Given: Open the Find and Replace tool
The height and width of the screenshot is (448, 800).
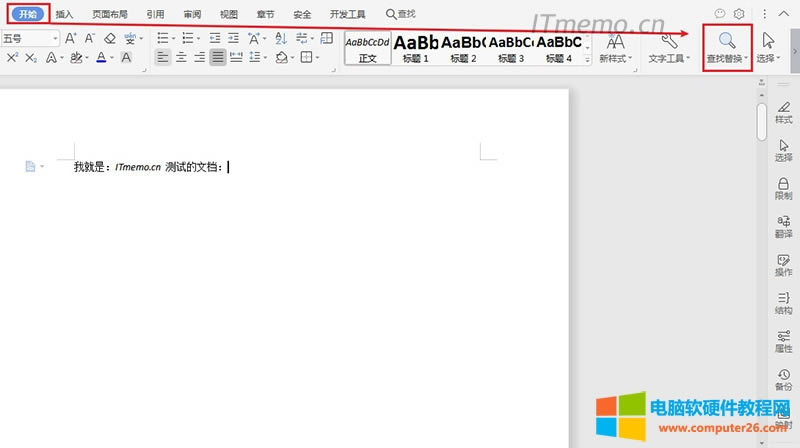Looking at the screenshot, I should [727, 46].
